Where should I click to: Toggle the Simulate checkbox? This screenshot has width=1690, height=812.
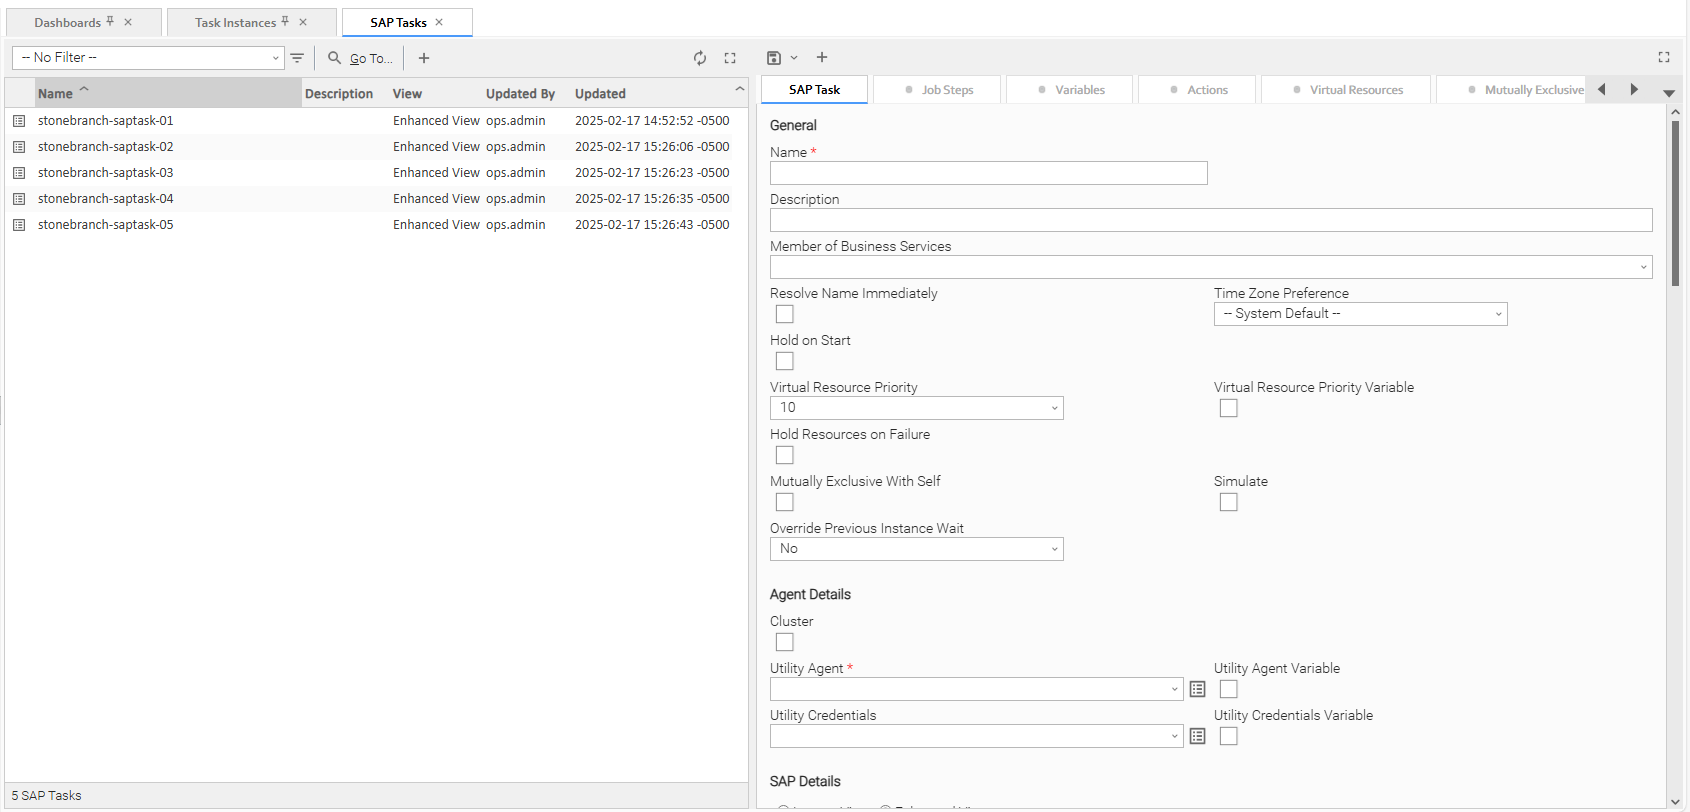1229,502
